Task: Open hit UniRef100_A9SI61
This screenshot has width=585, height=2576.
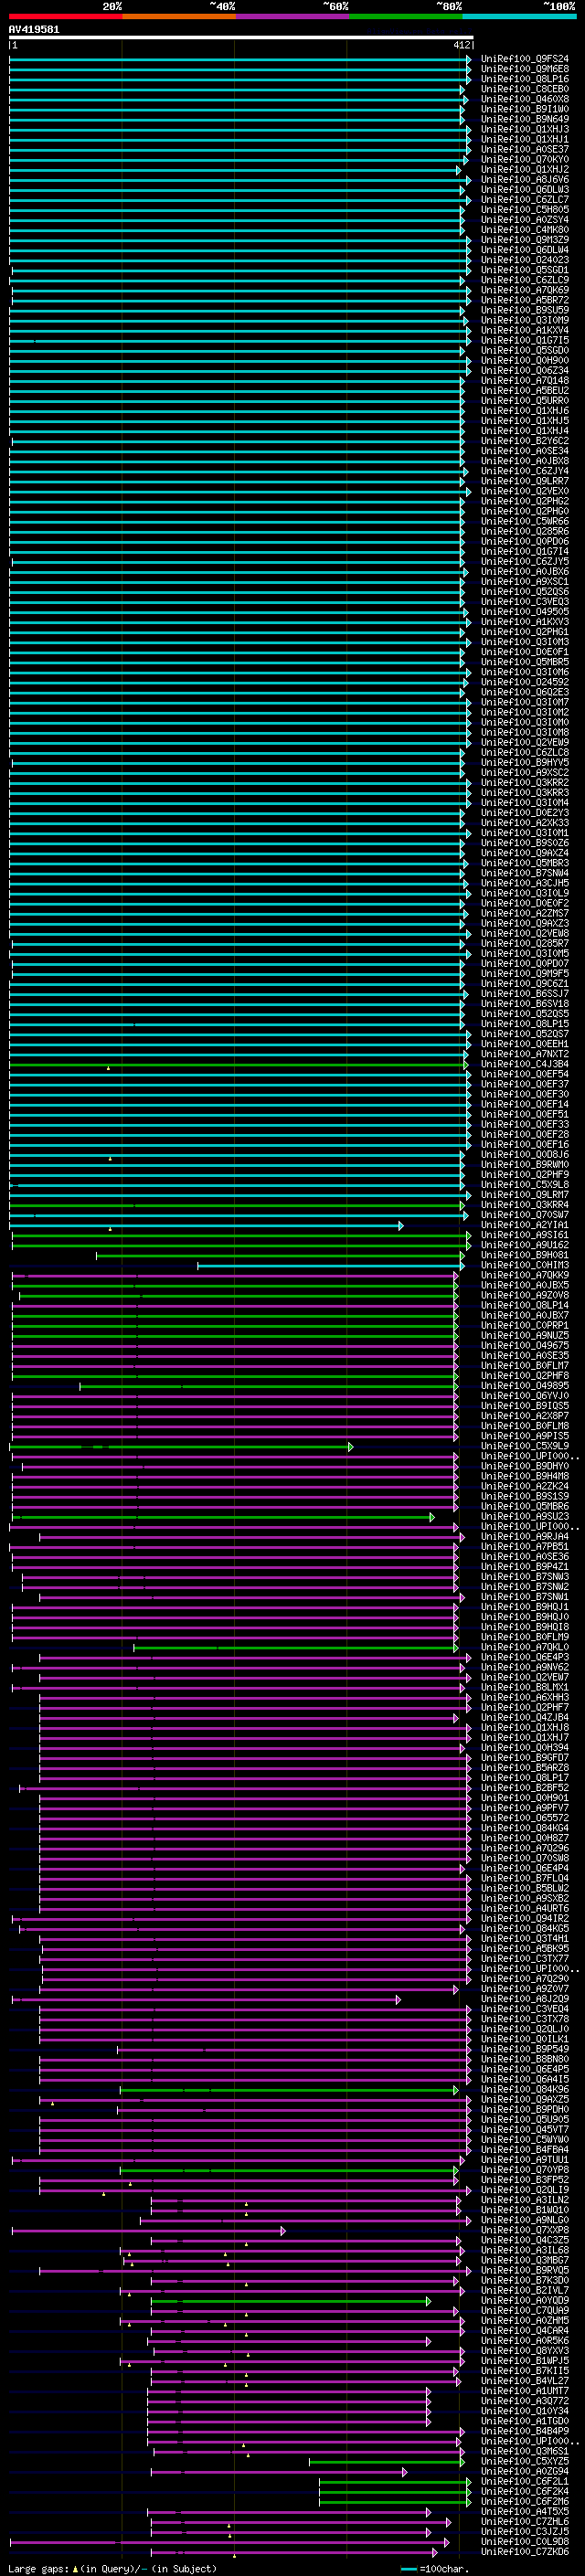Action: [525, 1235]
